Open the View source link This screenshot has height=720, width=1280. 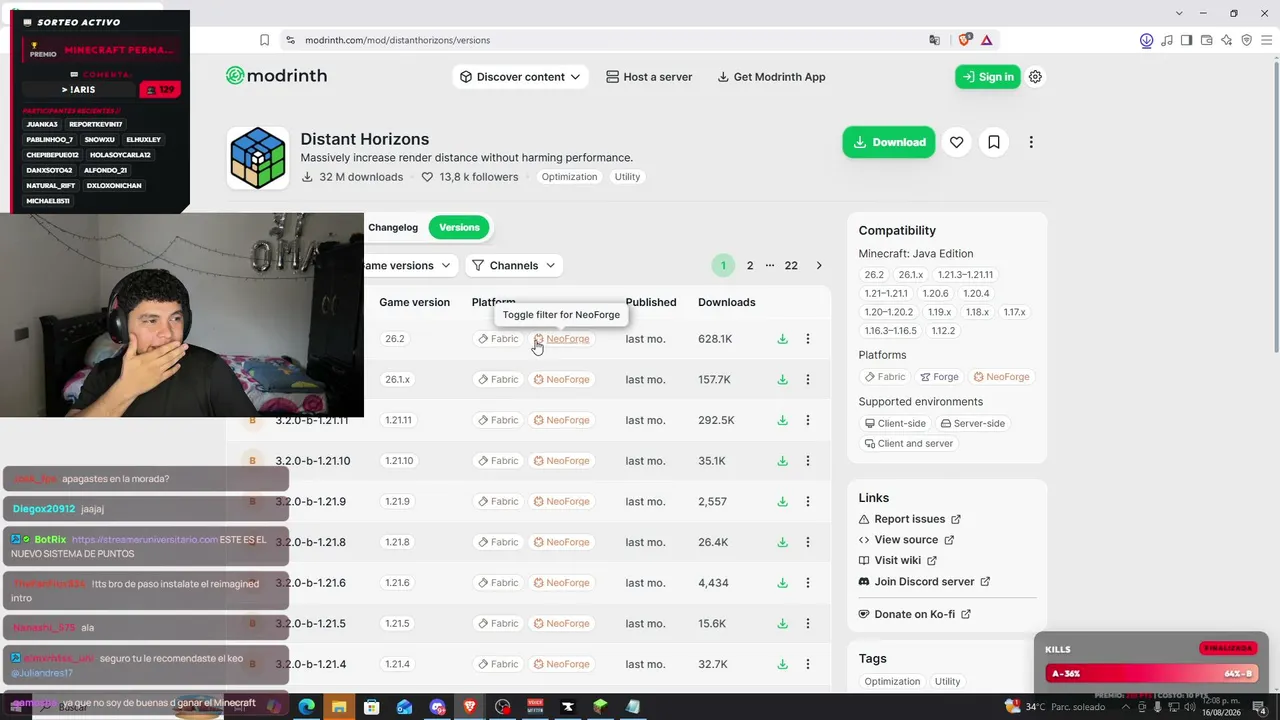pyautogui.click(x=907, y=540)
